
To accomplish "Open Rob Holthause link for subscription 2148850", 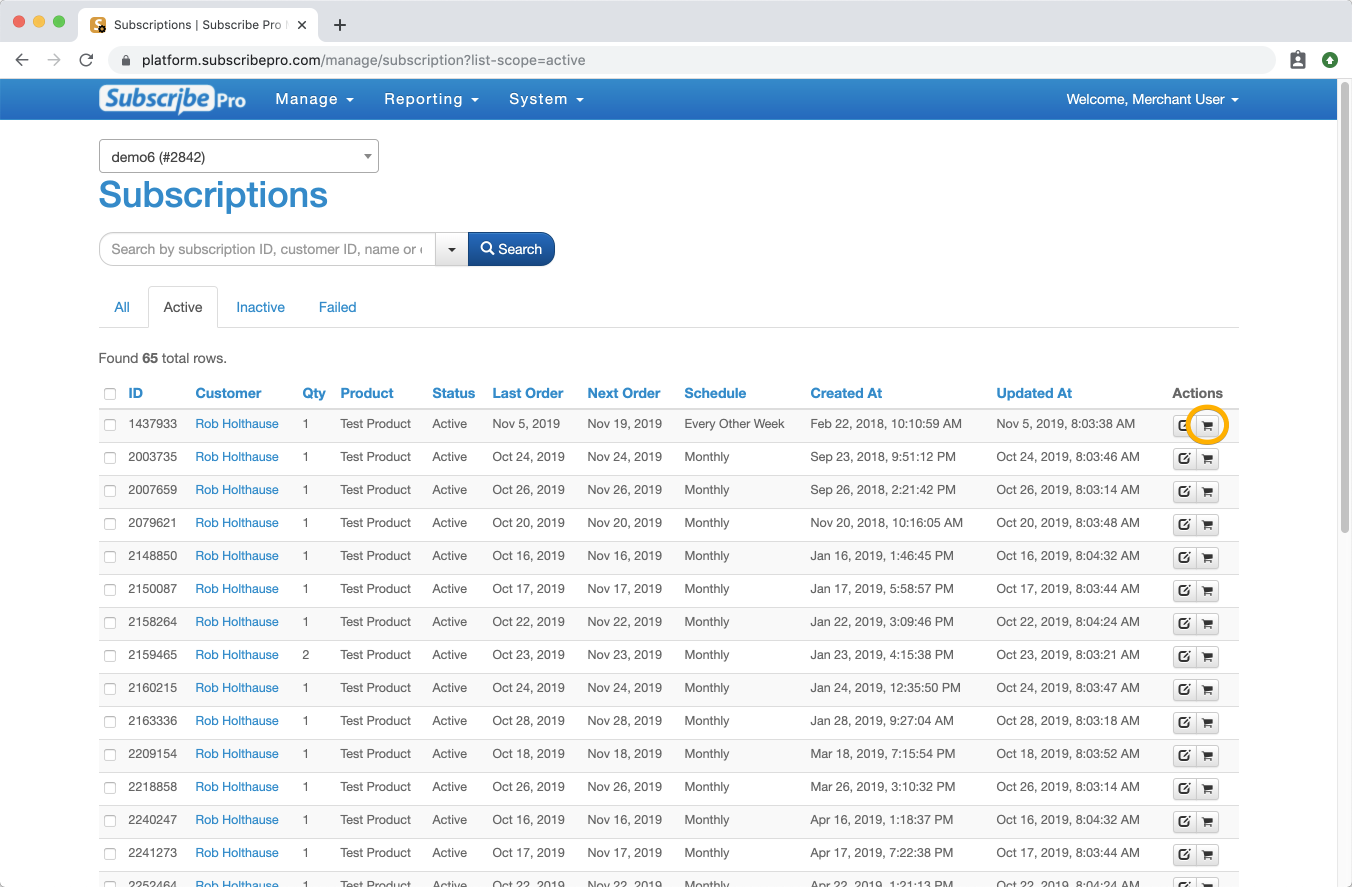I will tap(237, 556).
